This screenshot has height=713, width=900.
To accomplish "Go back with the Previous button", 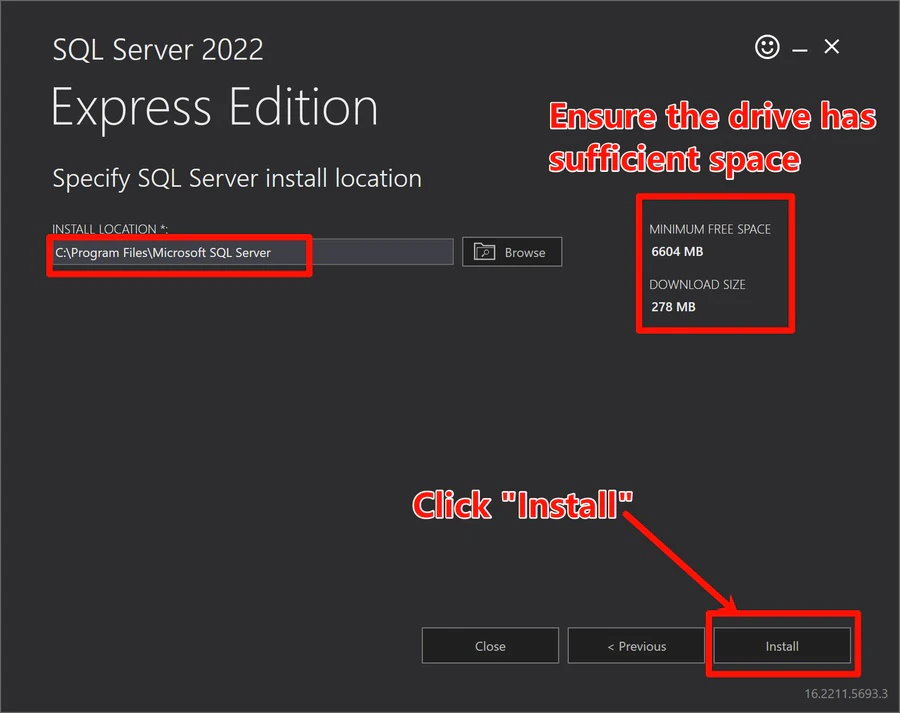I will pos(636,646).
